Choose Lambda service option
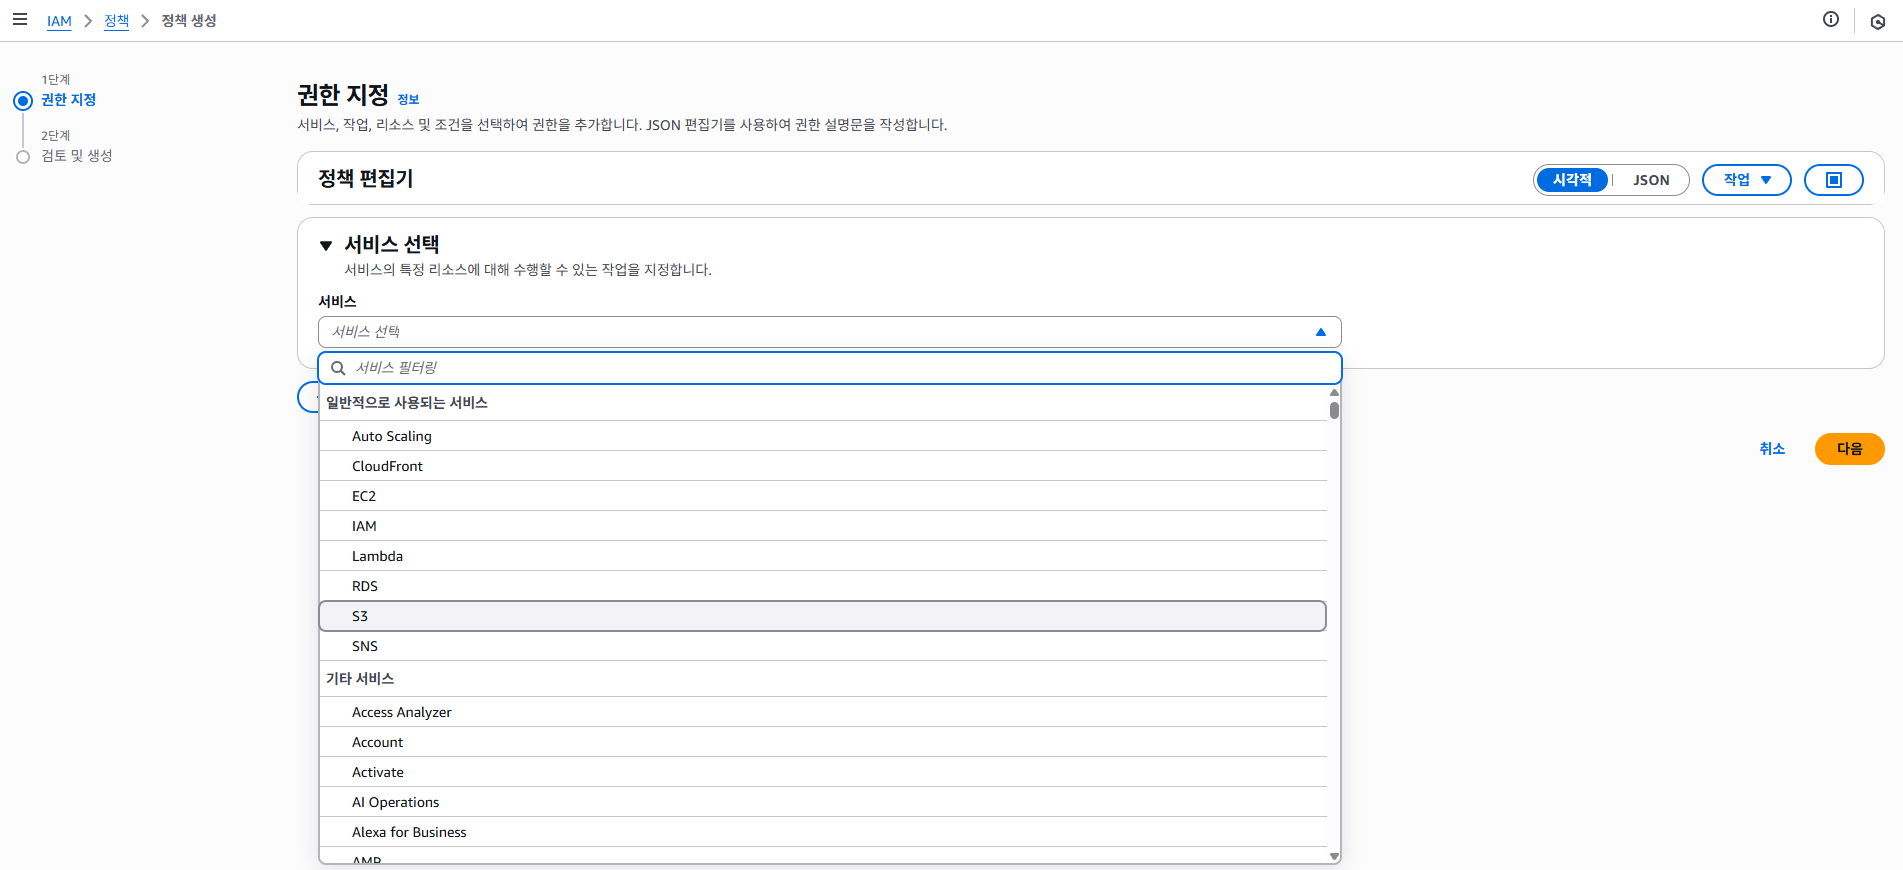The height and width of the screenshot is (870, 1903). pos(823,556)
